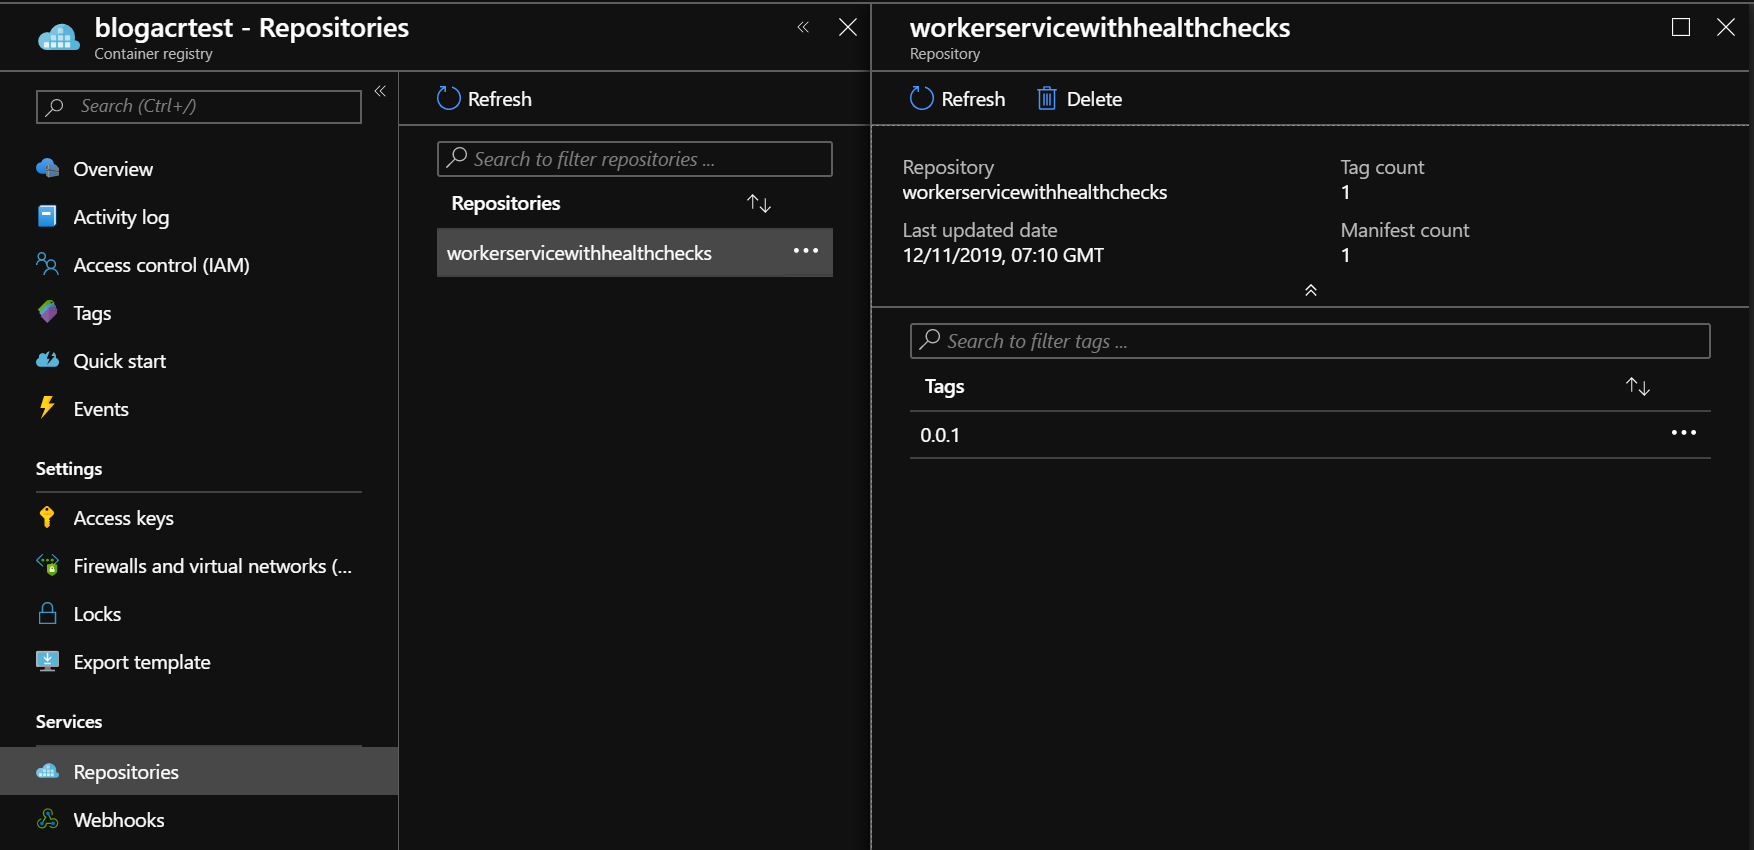The image size is (1754, 850).
Task: Open Access keys settings
Action: [x=123, y=518]
